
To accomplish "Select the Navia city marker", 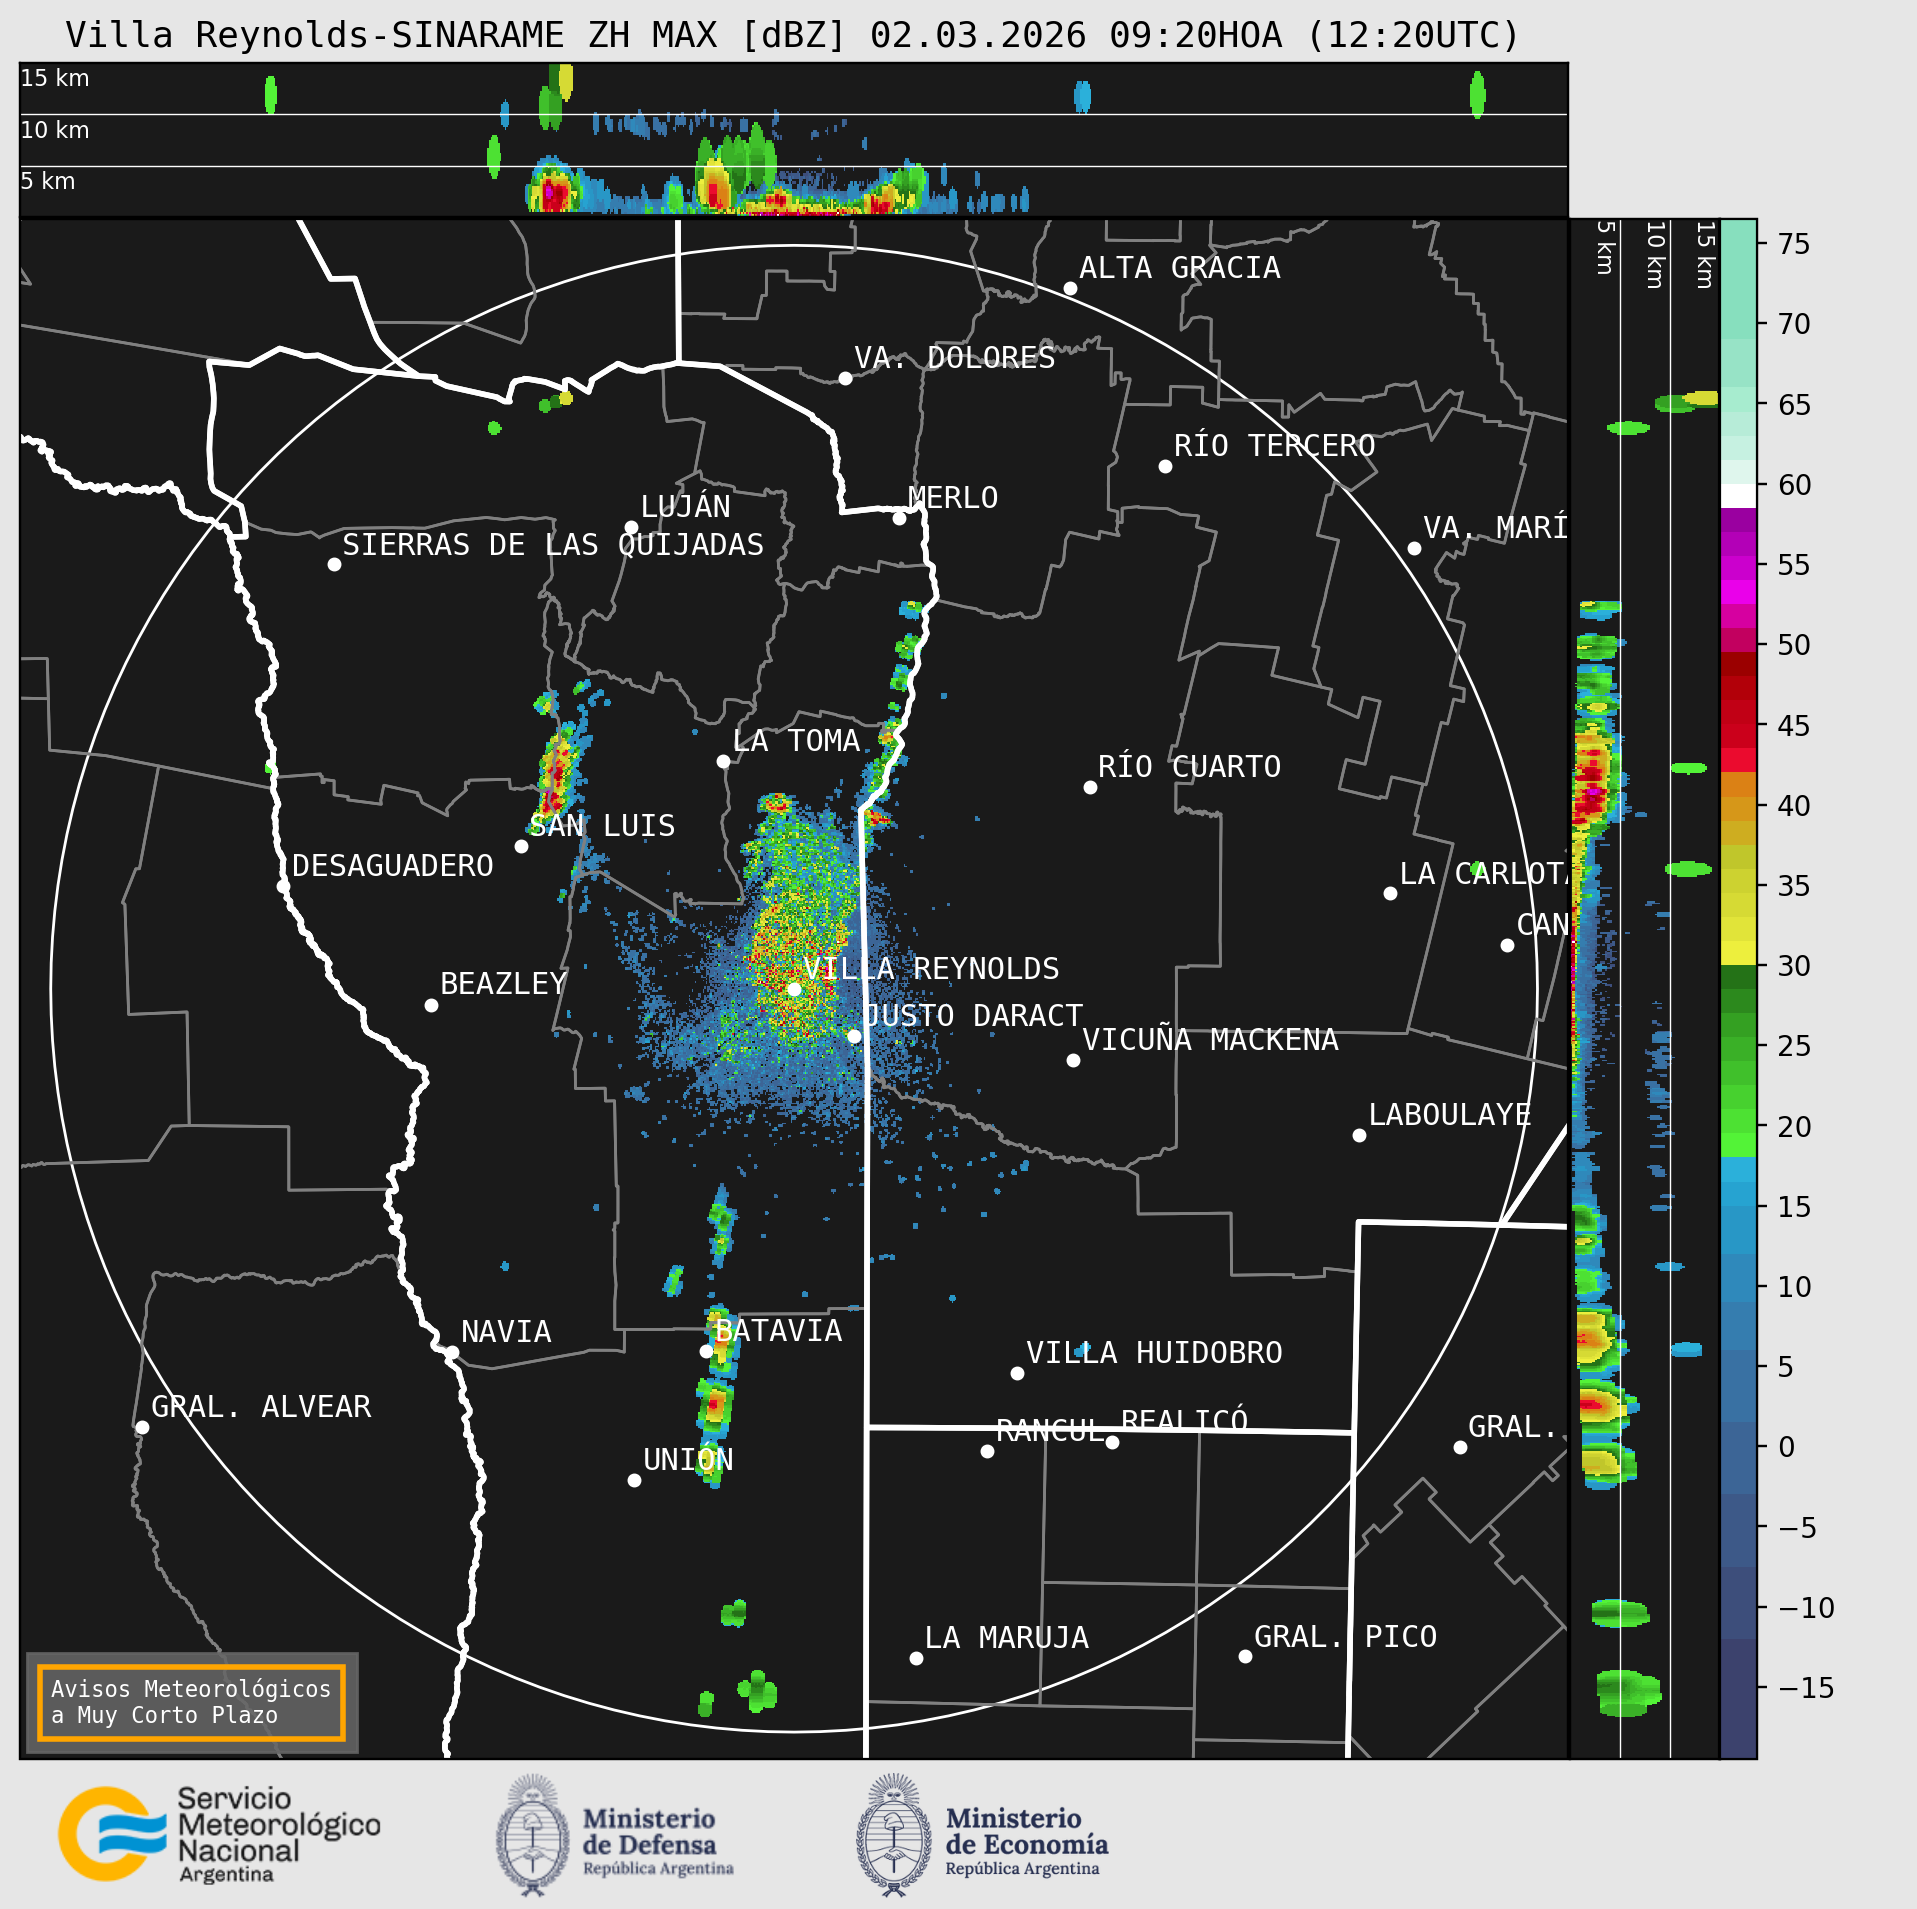I will pyautogui.click(x=452, y=1352).
